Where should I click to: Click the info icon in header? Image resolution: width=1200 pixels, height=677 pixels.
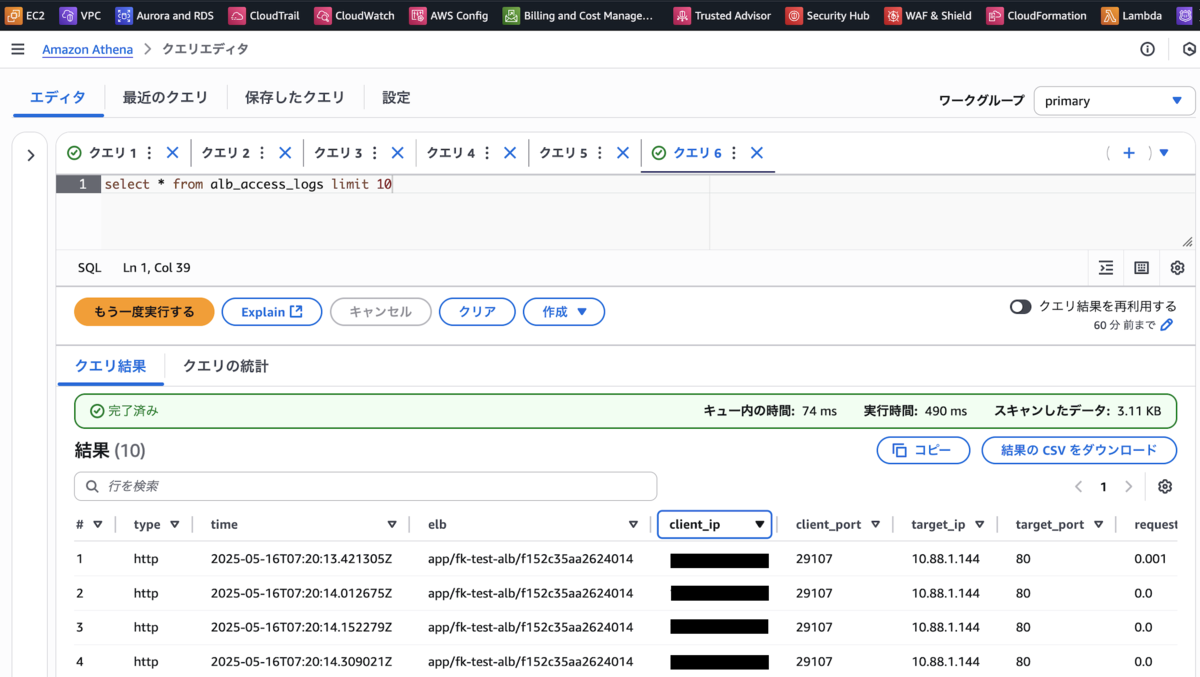(1148, 49)
